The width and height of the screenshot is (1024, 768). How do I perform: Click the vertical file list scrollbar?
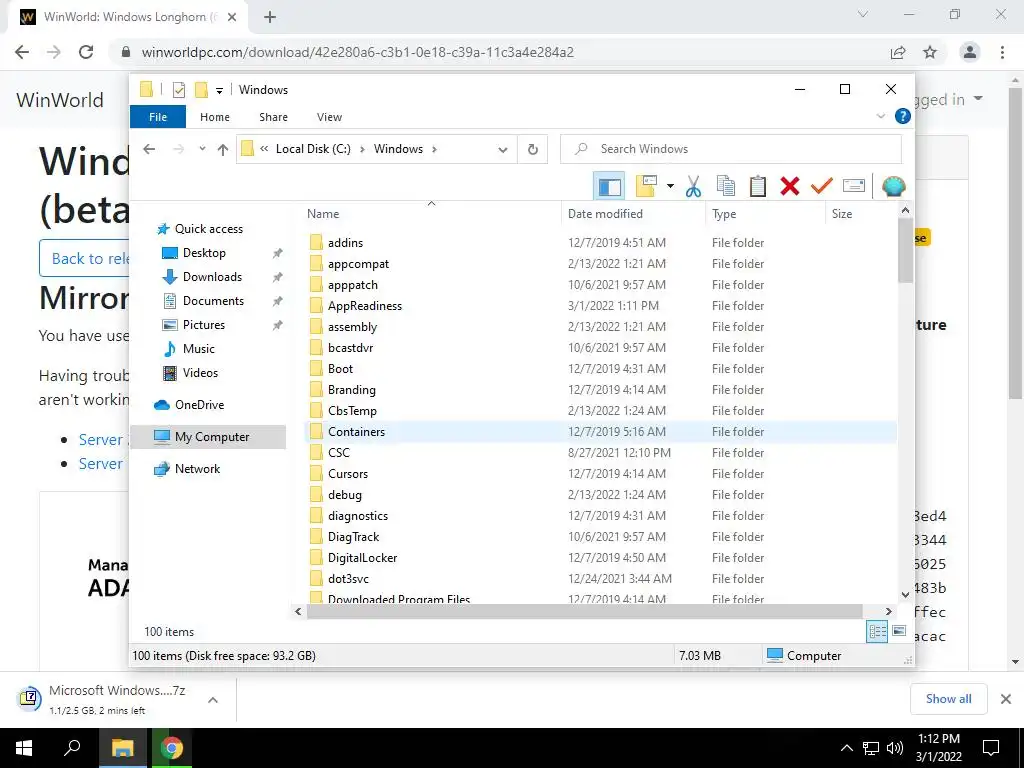pos(905,250)
